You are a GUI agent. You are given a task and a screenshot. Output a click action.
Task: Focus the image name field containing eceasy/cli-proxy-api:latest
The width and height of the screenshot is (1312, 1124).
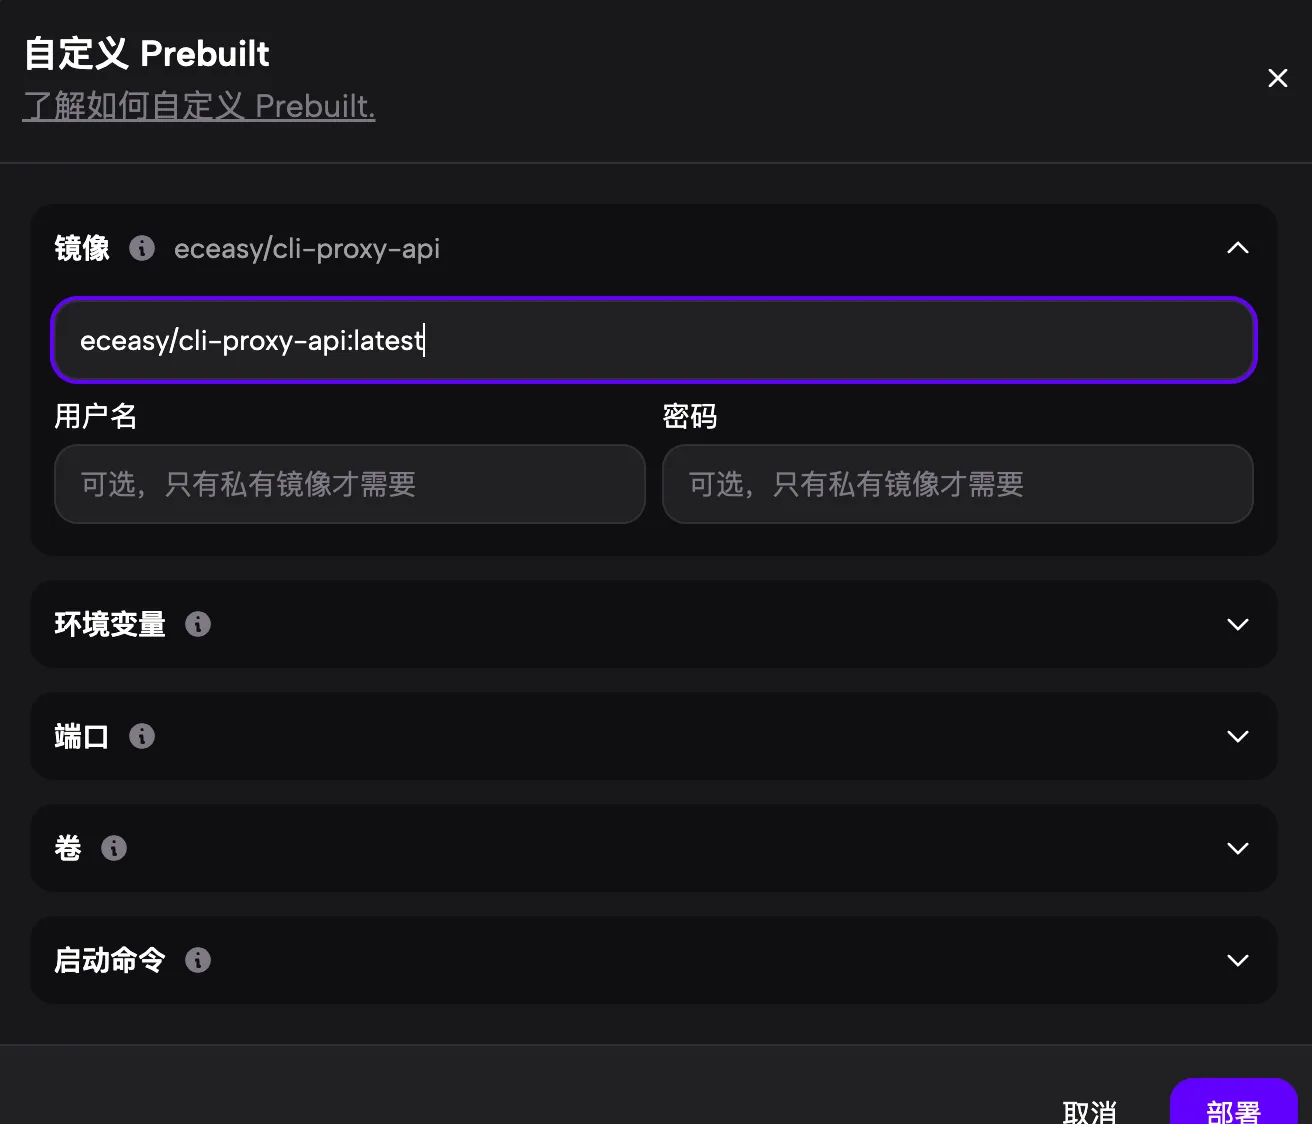[653, 340]
